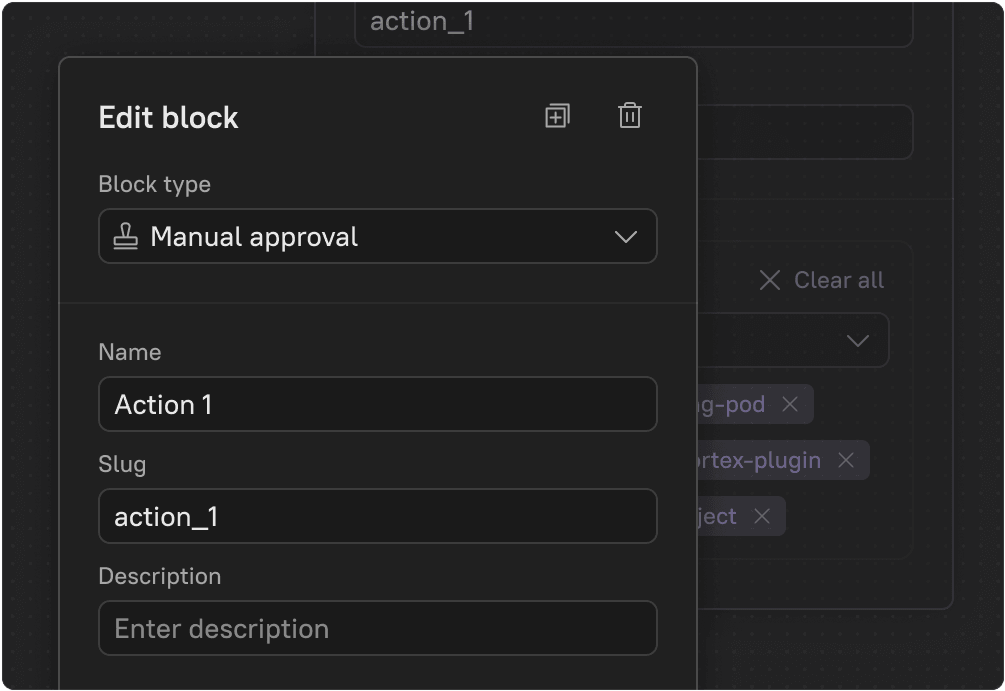
Task: Click the stamp icon beside Manual approval
Action: (x=124, y=236)
